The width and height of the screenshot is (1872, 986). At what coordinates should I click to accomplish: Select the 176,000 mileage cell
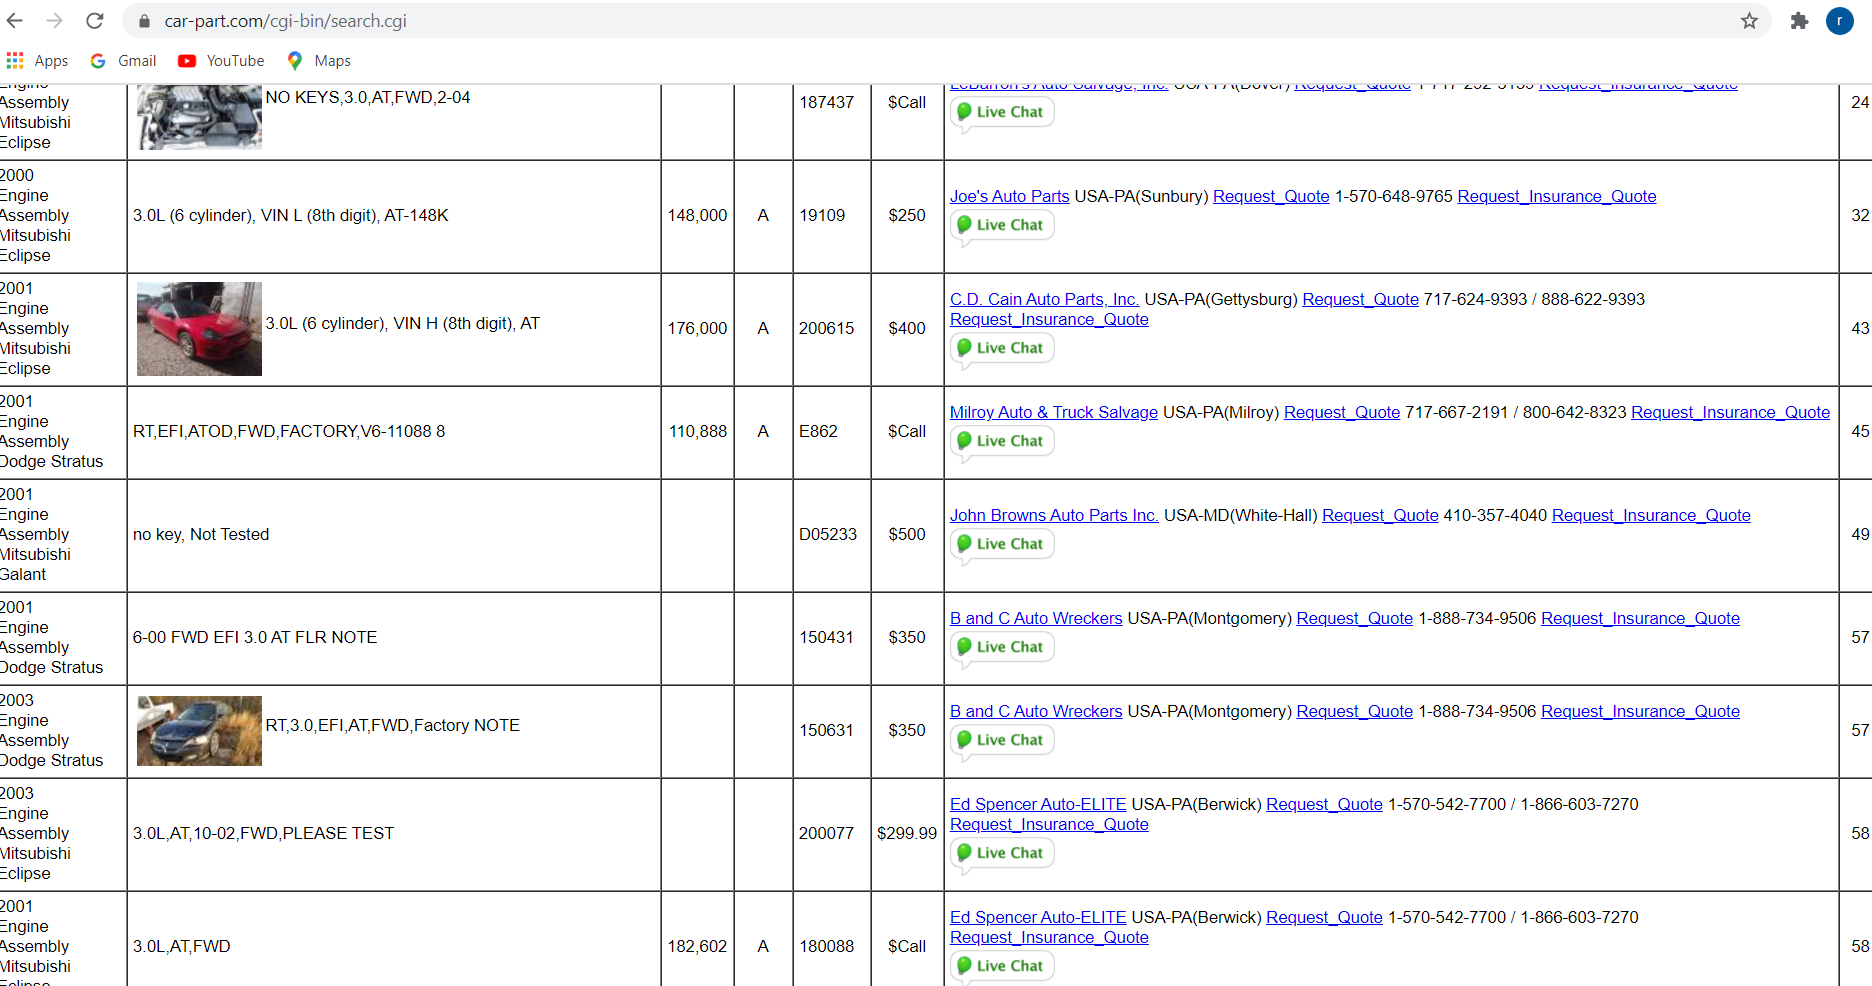tap(698, 329)
